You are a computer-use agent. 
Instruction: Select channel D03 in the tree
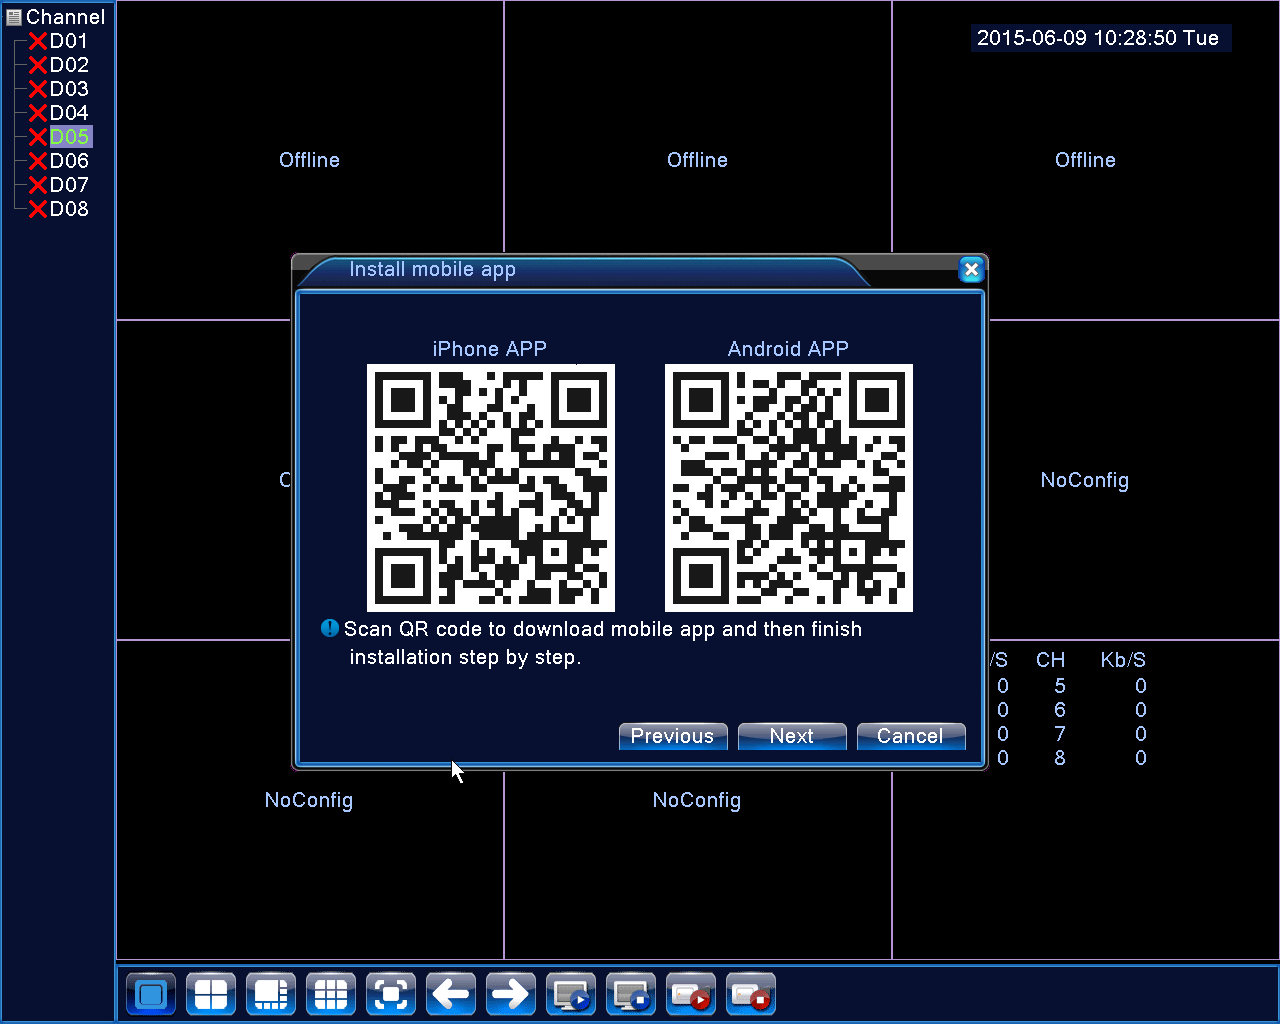pos(69,89)
